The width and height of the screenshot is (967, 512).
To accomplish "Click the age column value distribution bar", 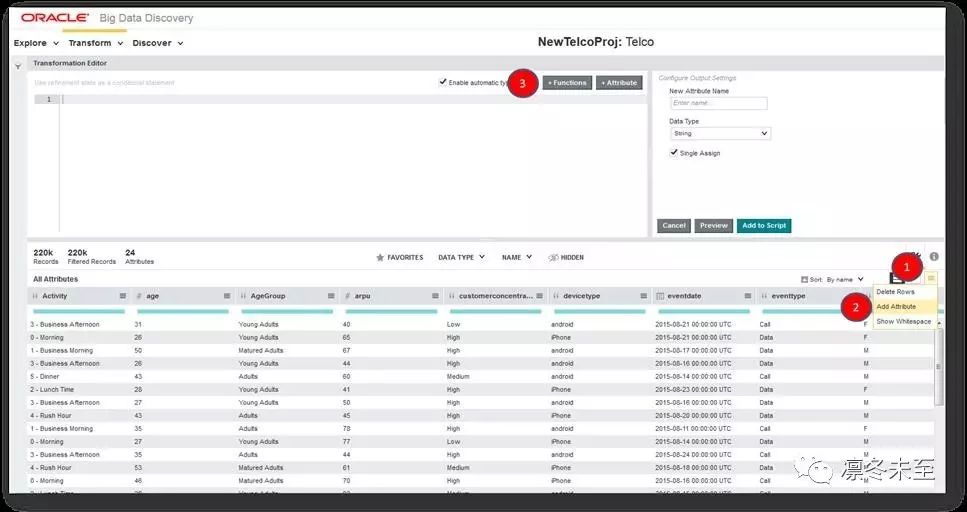I will point(183,312).
